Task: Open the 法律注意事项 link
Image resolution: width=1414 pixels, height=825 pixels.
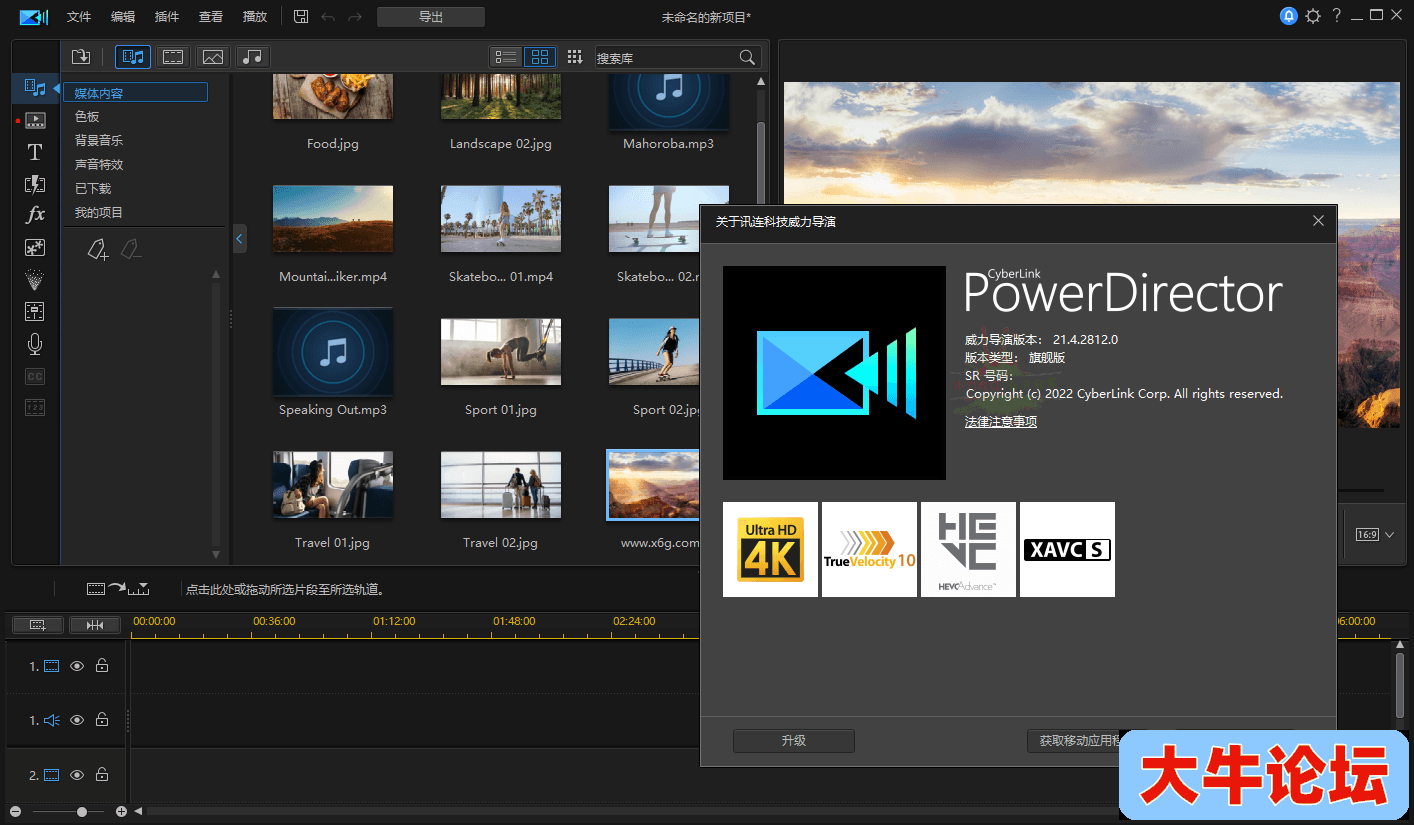Action: point(1001,422)
